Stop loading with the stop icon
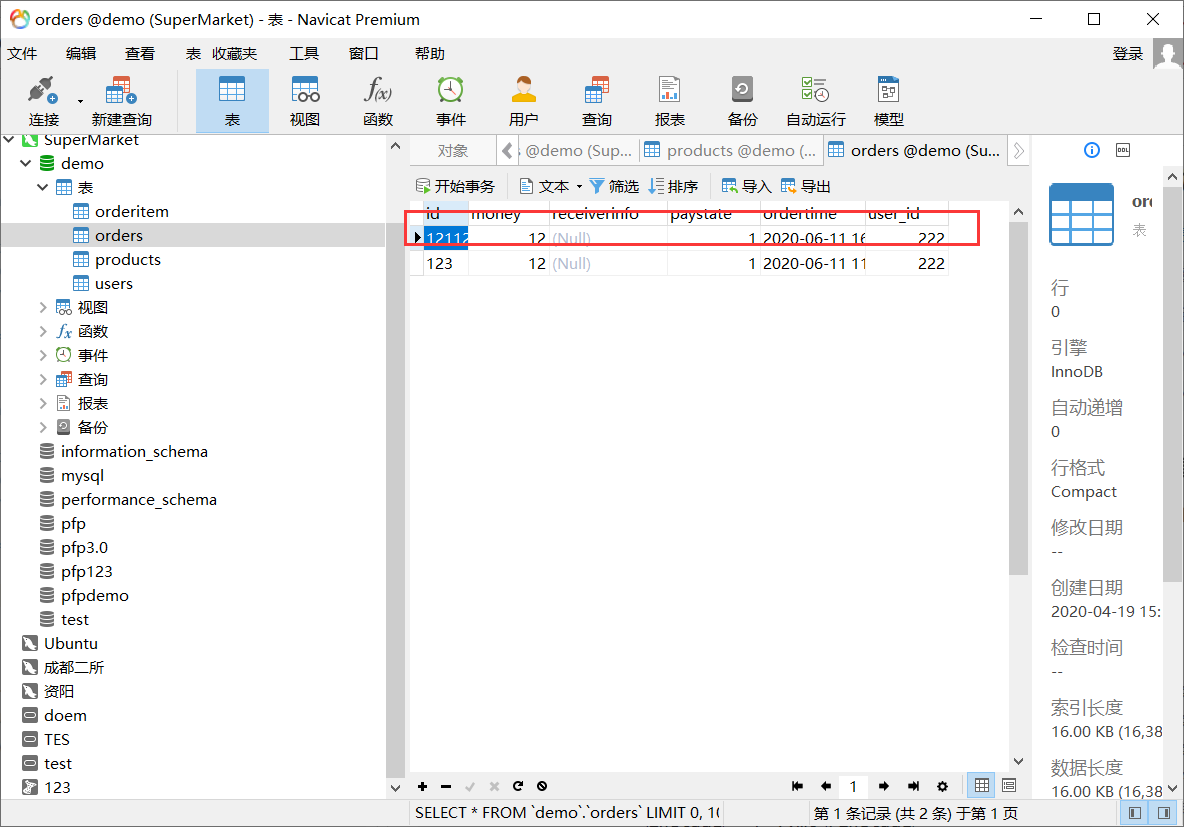Image resolution: width=1184 pixels, height=827 pixels. pos(542,786)
